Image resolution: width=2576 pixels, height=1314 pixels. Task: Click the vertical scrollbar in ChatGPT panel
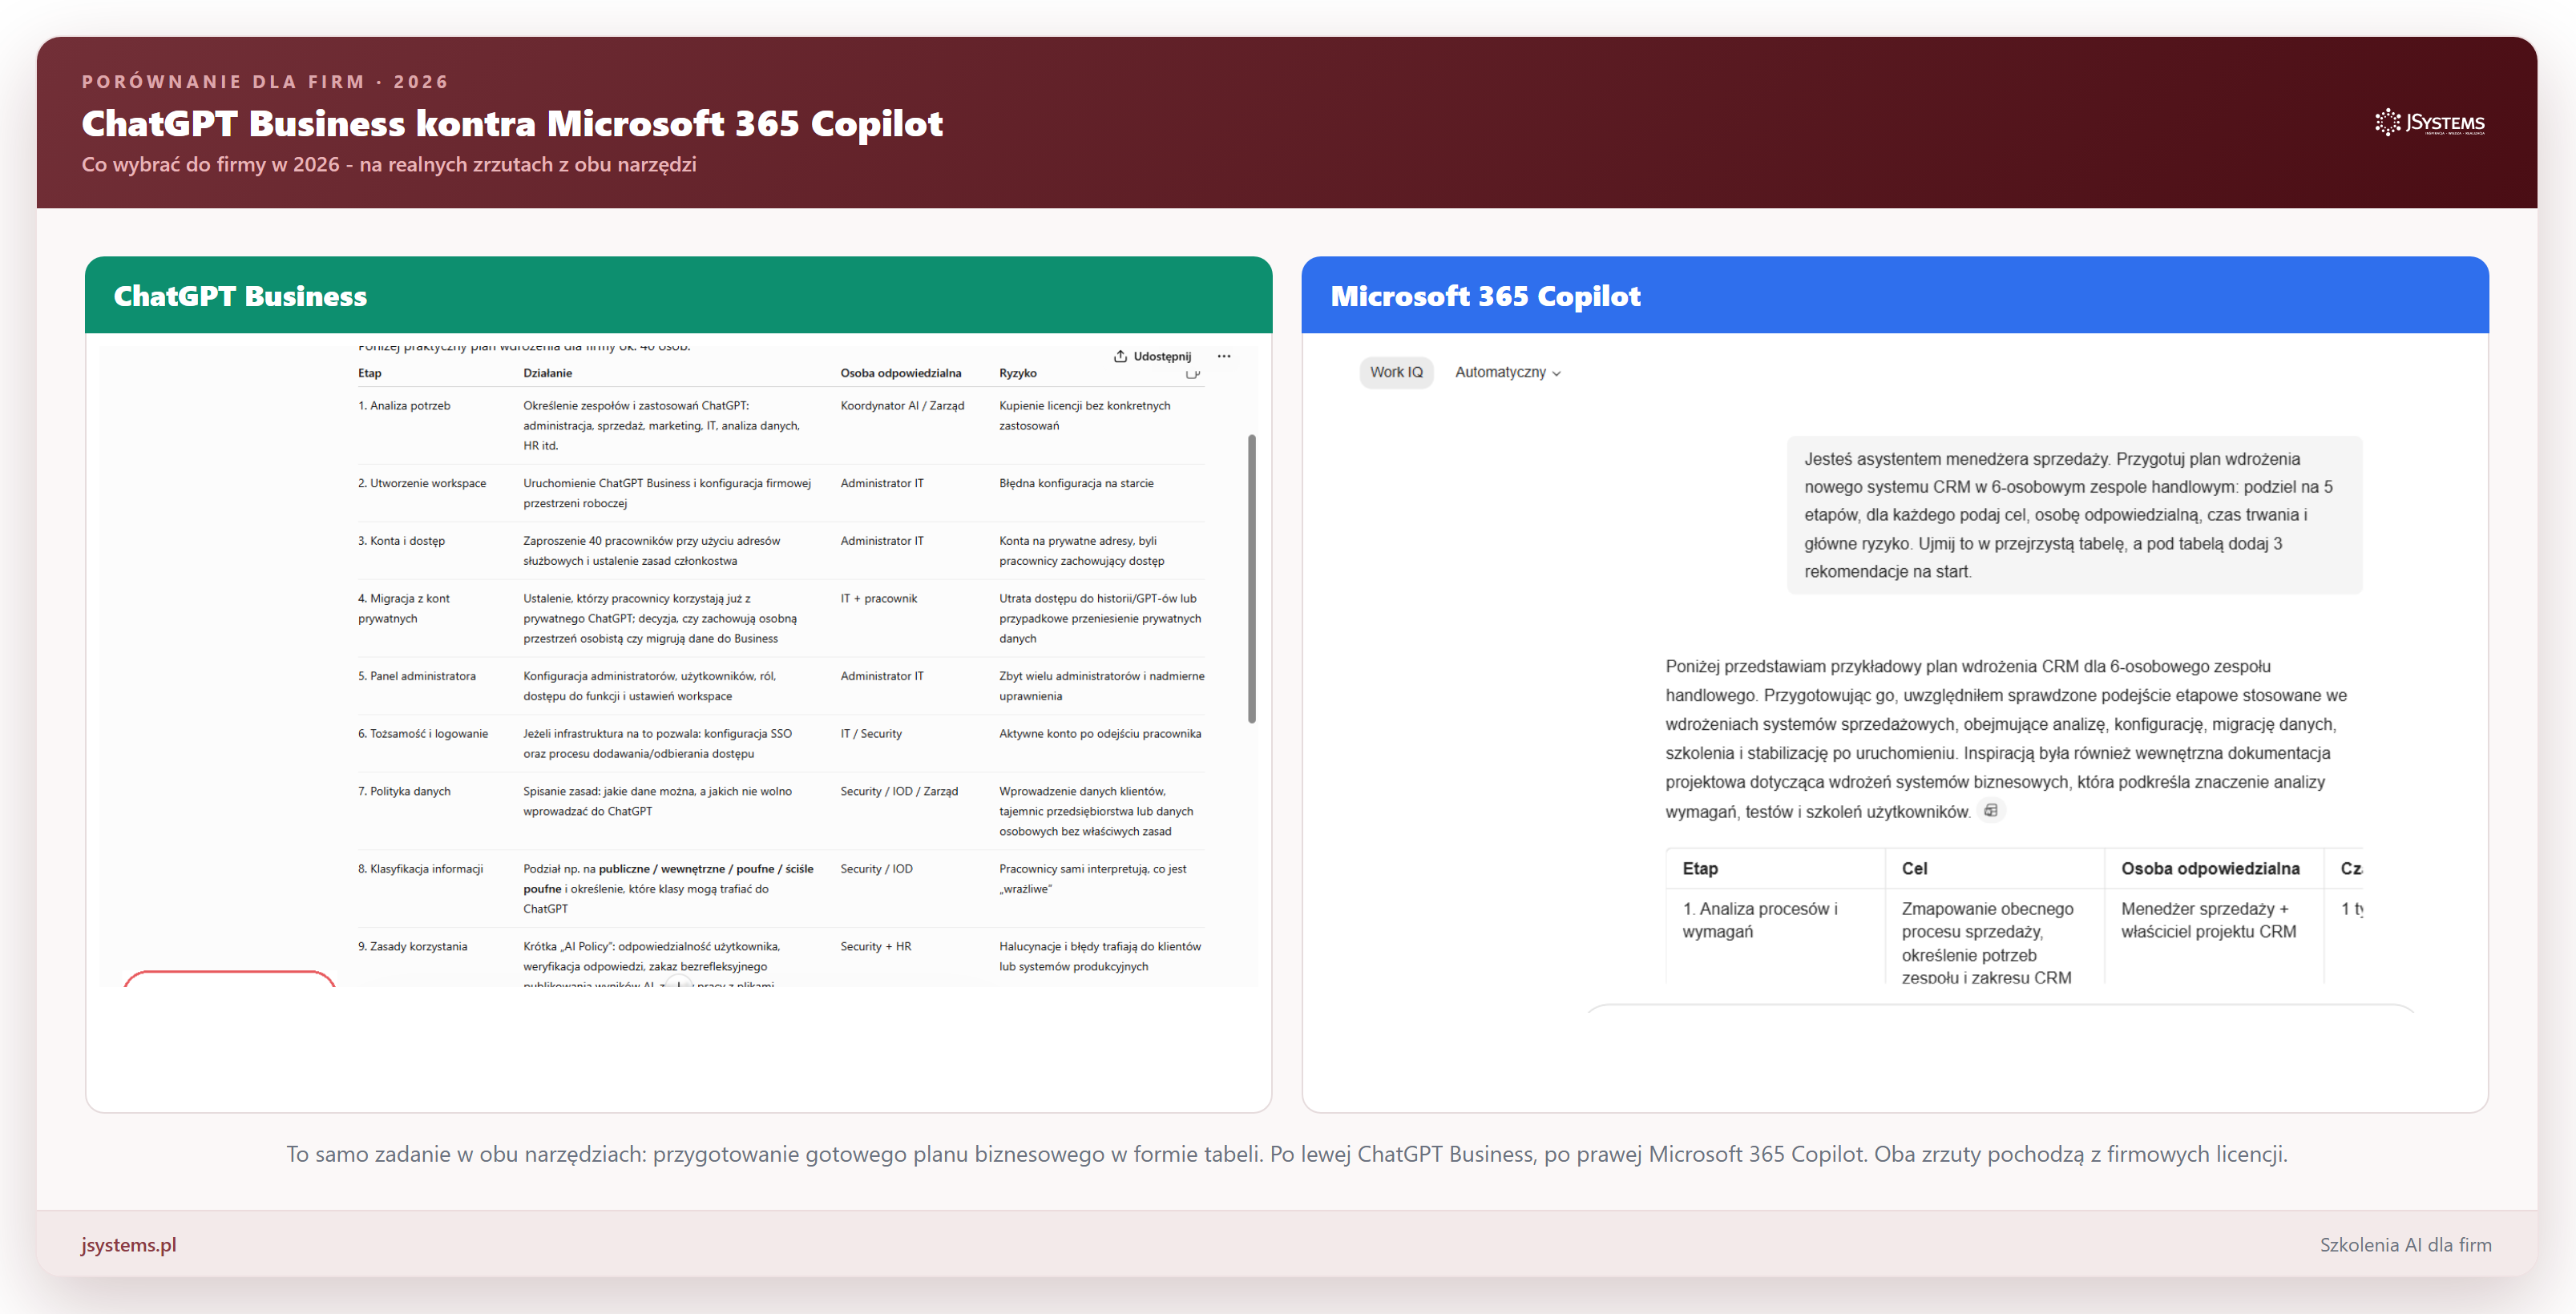(x=1252, y=578)
